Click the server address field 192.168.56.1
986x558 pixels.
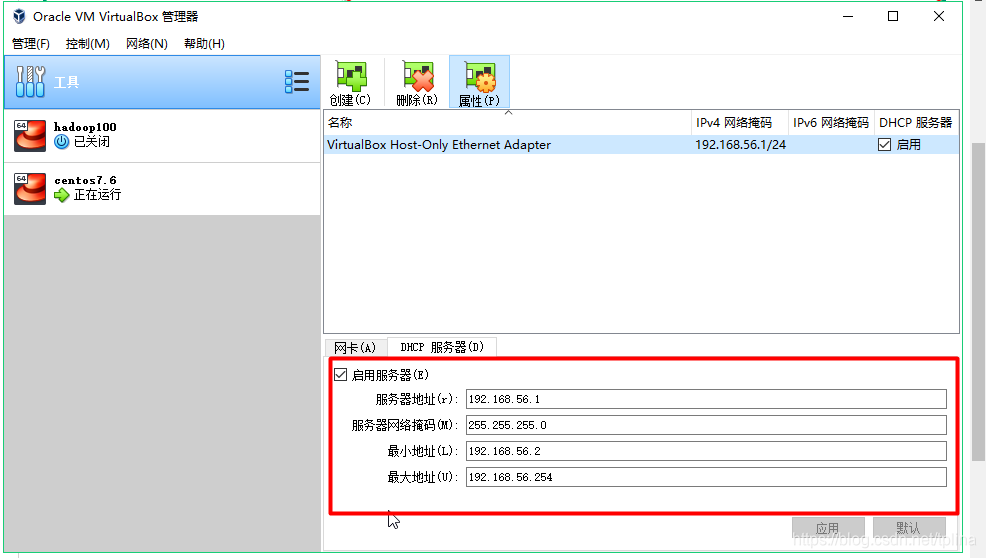[706, 399]
